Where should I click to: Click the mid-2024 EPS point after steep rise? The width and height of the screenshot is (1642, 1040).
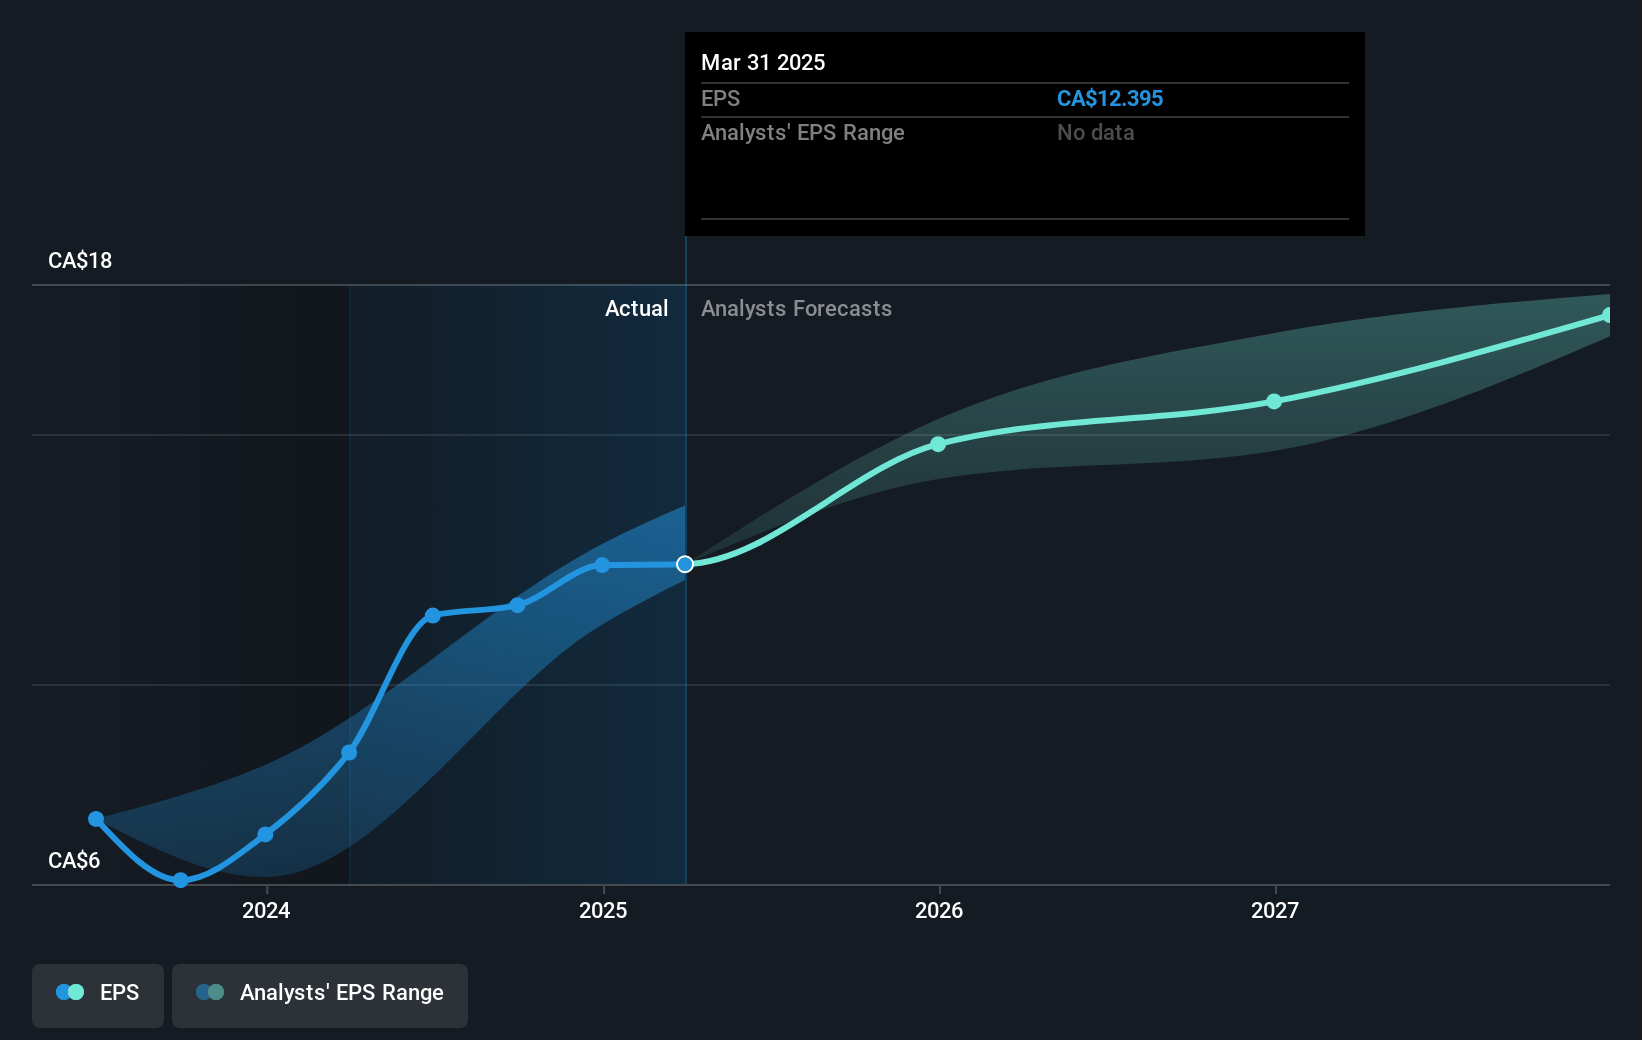(x=433, y=615)
